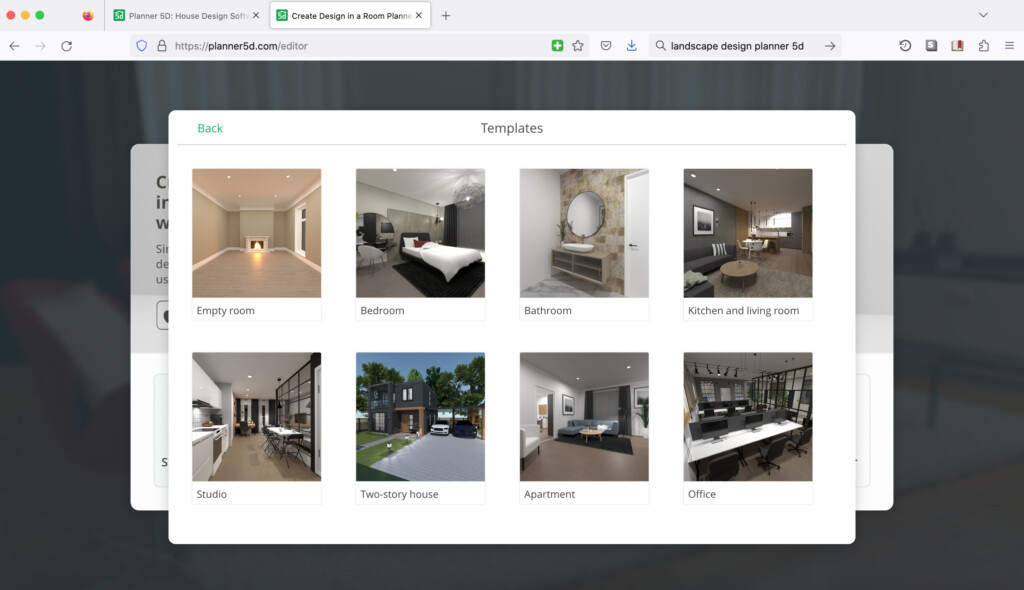Viewport: 1024px width, 590px height.
Task: Choose the Empty room template thumbnail
Action: (257, 233)
